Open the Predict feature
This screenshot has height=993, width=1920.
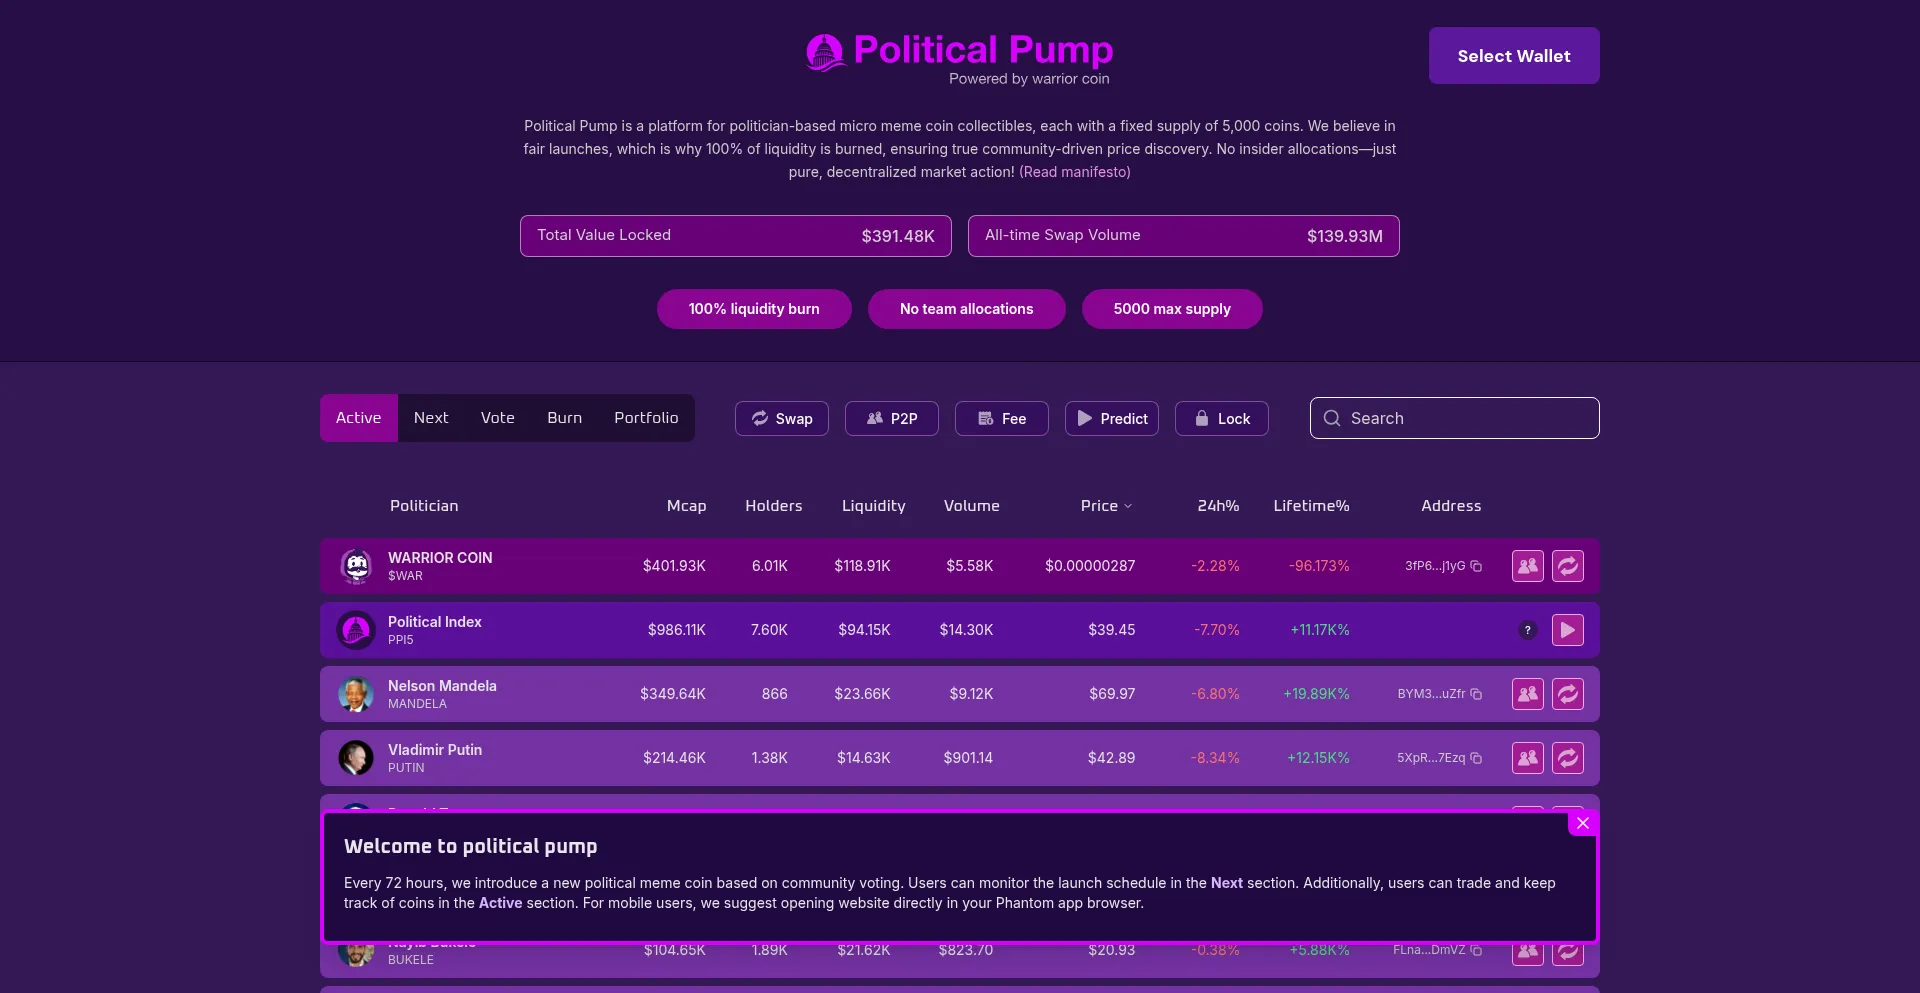coord(1111,418)
